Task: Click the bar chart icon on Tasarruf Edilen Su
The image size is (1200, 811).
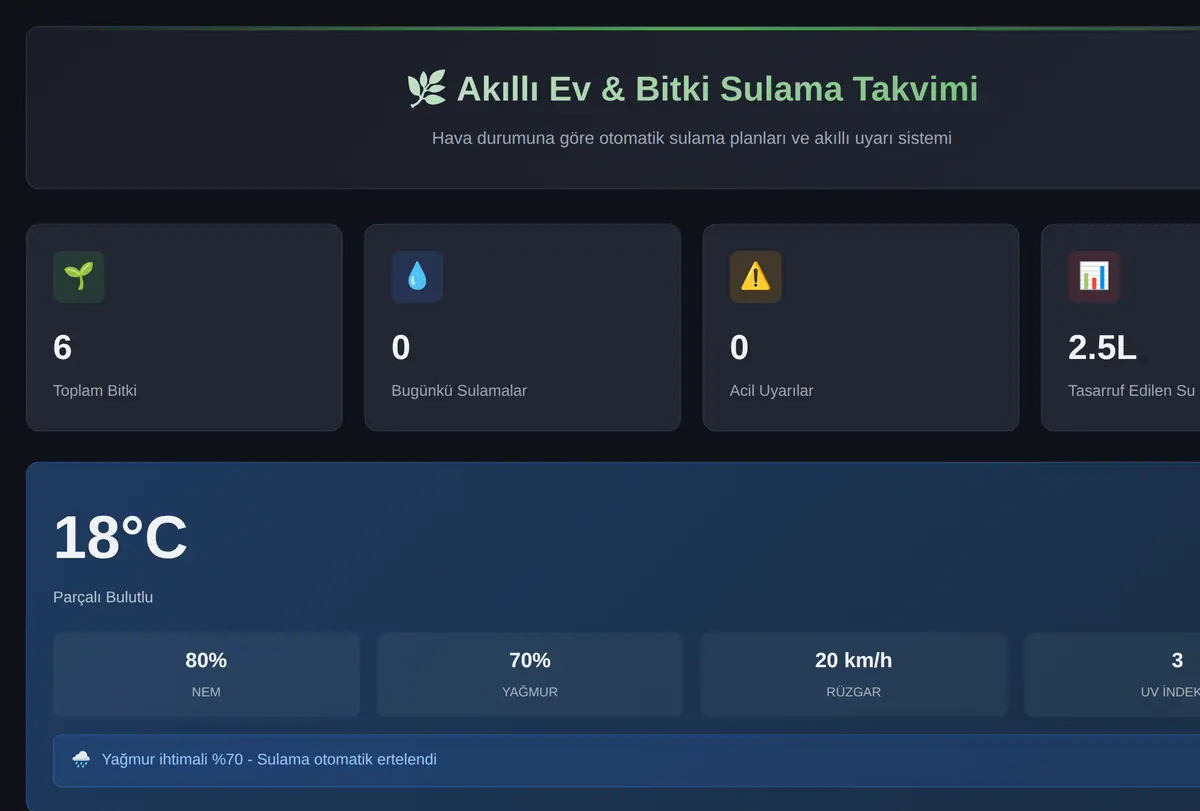Action: [1094, 277]
